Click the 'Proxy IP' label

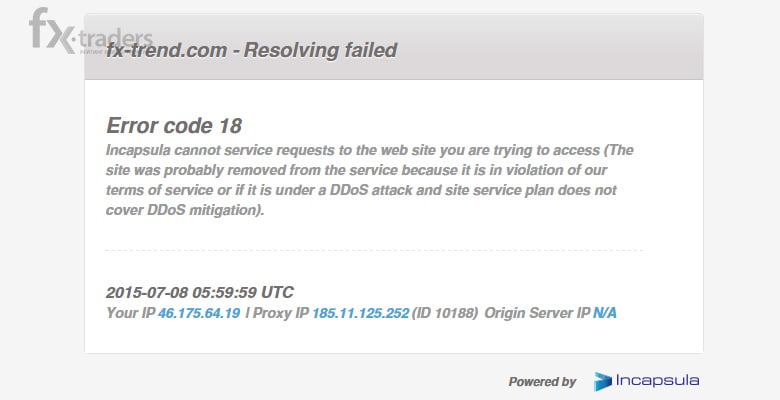[281, 313]
